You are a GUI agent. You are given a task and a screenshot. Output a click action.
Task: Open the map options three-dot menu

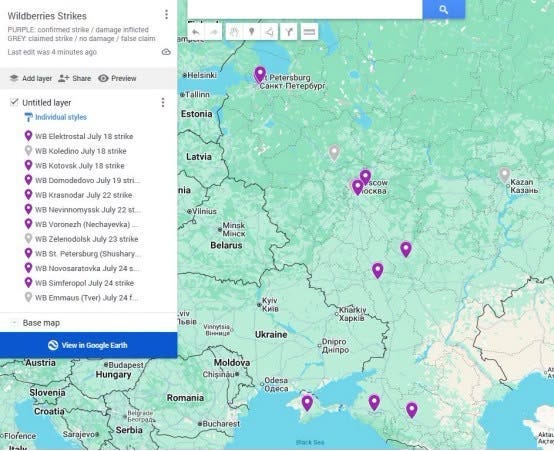(166, 14)
